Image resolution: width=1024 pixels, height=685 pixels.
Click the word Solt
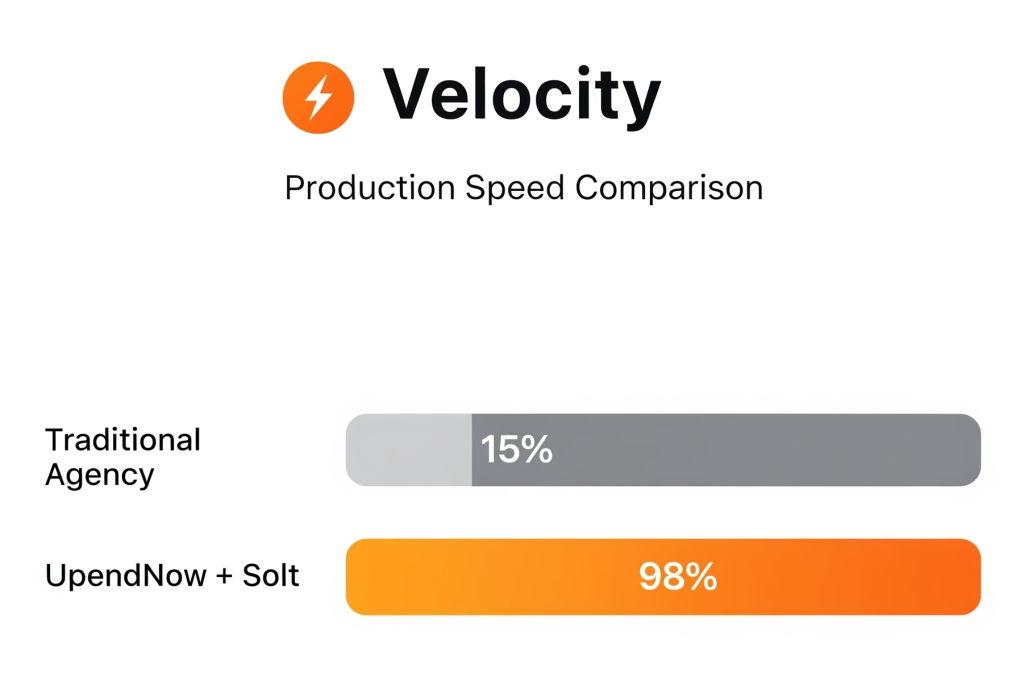click(271, 576)
